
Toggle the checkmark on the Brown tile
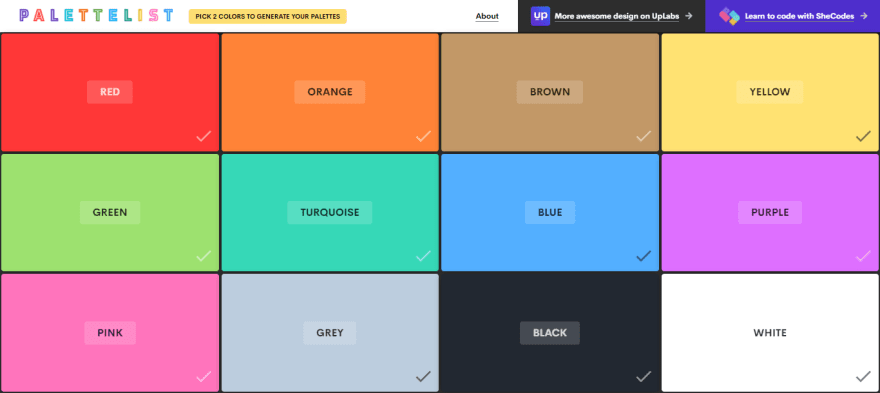pyautogui.click(x=643, y=136)
